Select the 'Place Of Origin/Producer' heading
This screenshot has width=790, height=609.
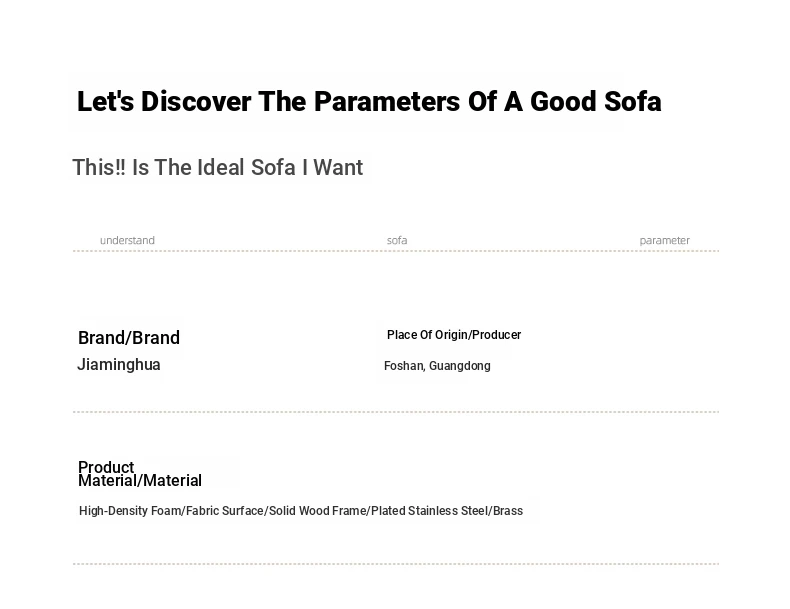[454, 335]
